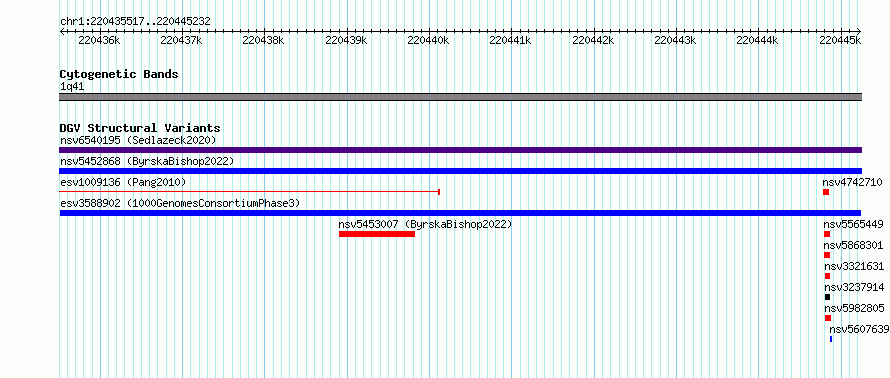Image resolution: width=890 pixels, height=378 pixels.
Task: Click the chr1:220435517..220445232 coordinates label
Action: click(x=135, y=22)
